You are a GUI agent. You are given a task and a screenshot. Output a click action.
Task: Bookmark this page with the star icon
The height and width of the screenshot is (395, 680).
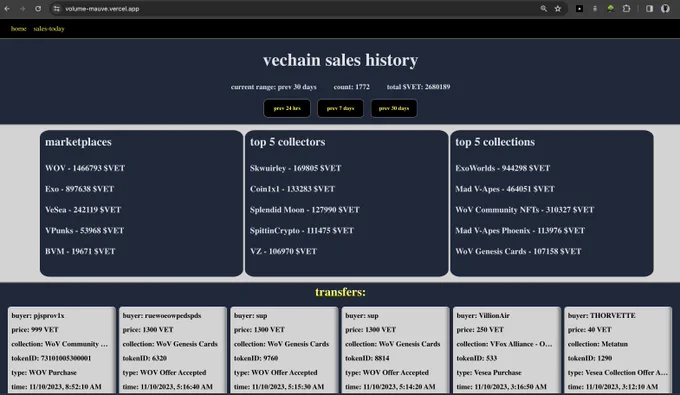point(558,9)
